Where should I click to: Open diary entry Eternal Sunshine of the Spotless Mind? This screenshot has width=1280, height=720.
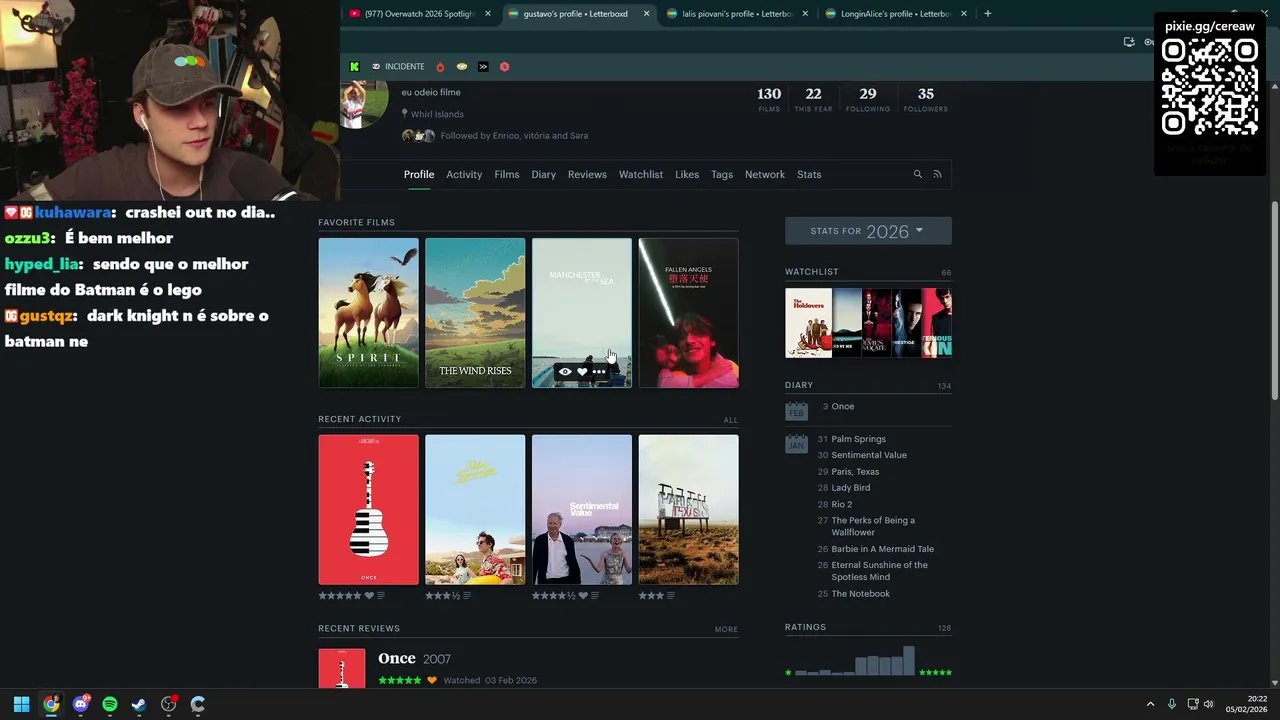click(x=880, y=571)
